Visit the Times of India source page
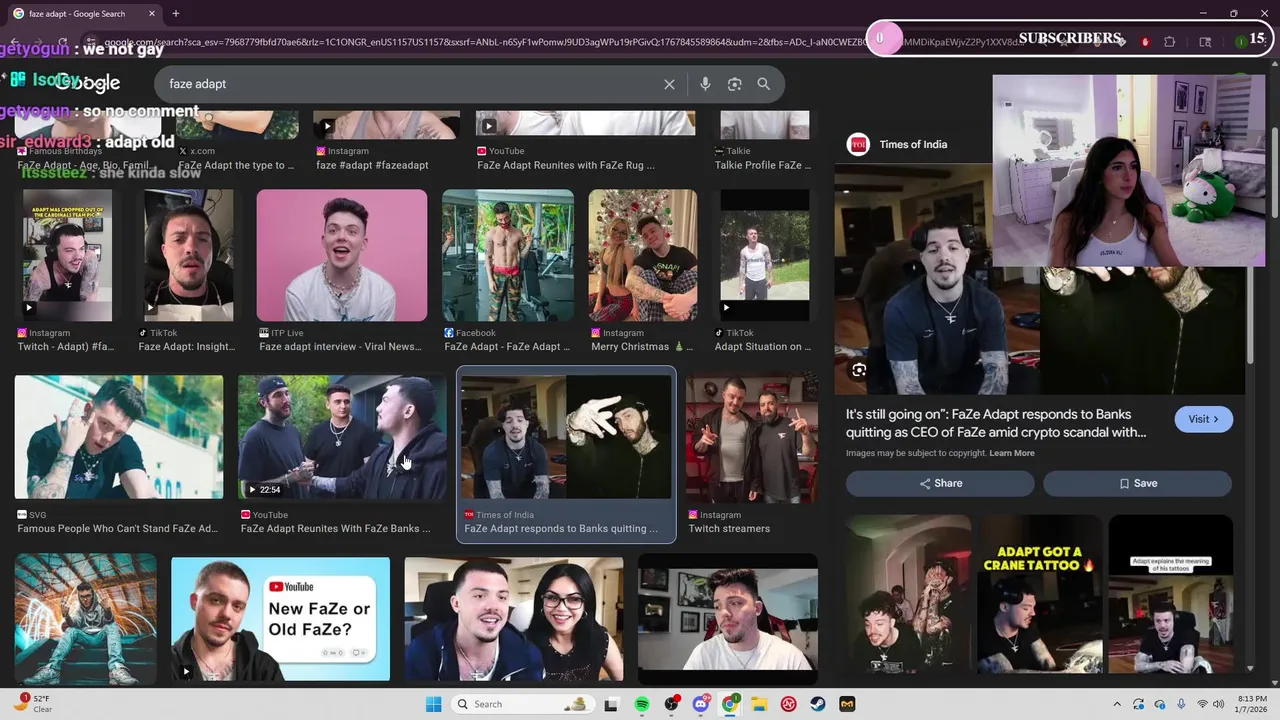This screenshot has width=1280, height=720. [x=1203, y=419]
